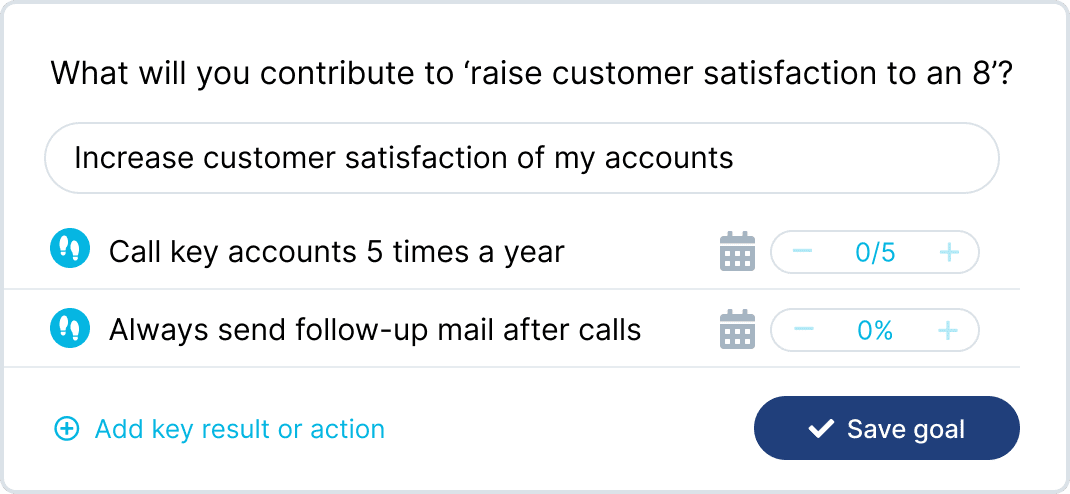The height and width of the screenshot is (494, 1070).
Task: Increase the 0% progress with plus
Action: coord(949,330)
